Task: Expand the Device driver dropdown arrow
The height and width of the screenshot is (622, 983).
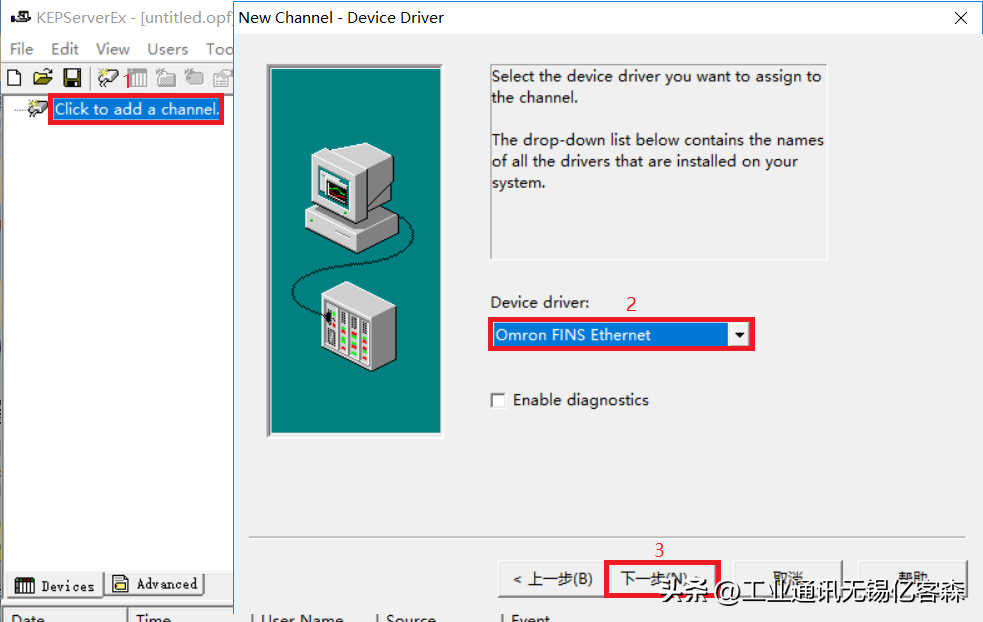Action: coord(739,335)
